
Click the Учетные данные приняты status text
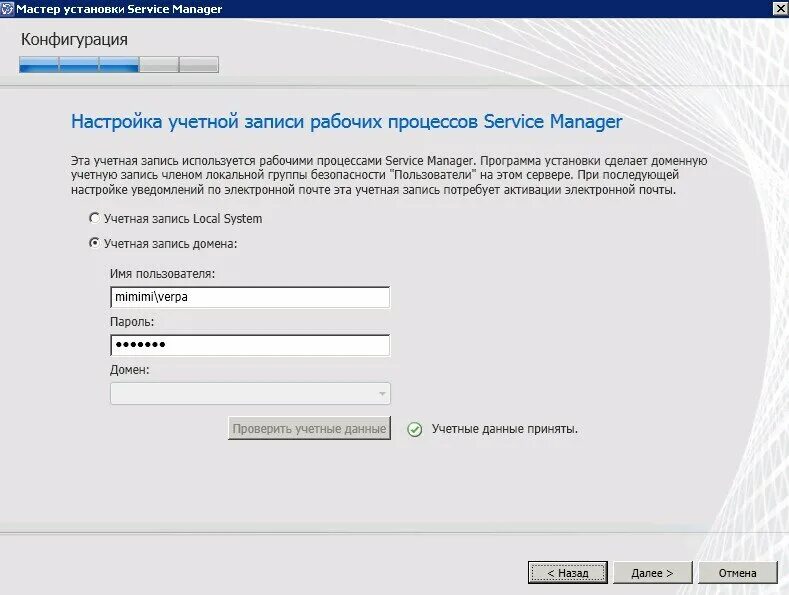click(505, 429)
